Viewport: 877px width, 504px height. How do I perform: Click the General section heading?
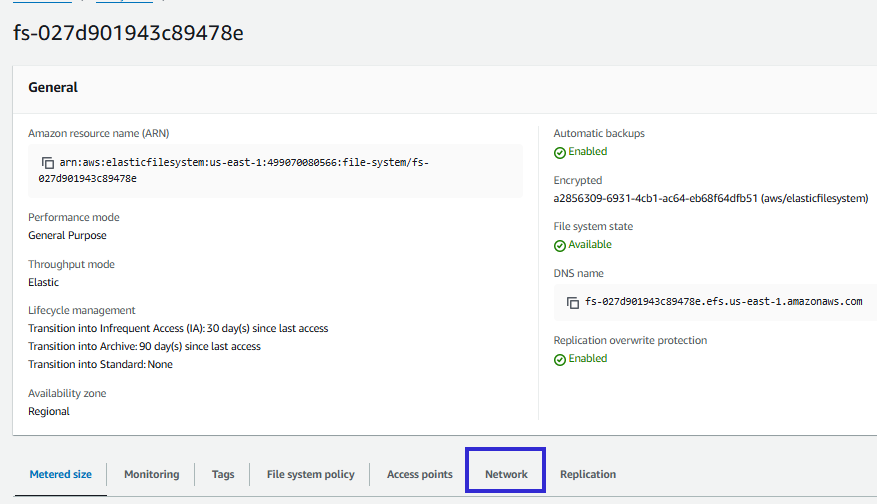point(53,87)
